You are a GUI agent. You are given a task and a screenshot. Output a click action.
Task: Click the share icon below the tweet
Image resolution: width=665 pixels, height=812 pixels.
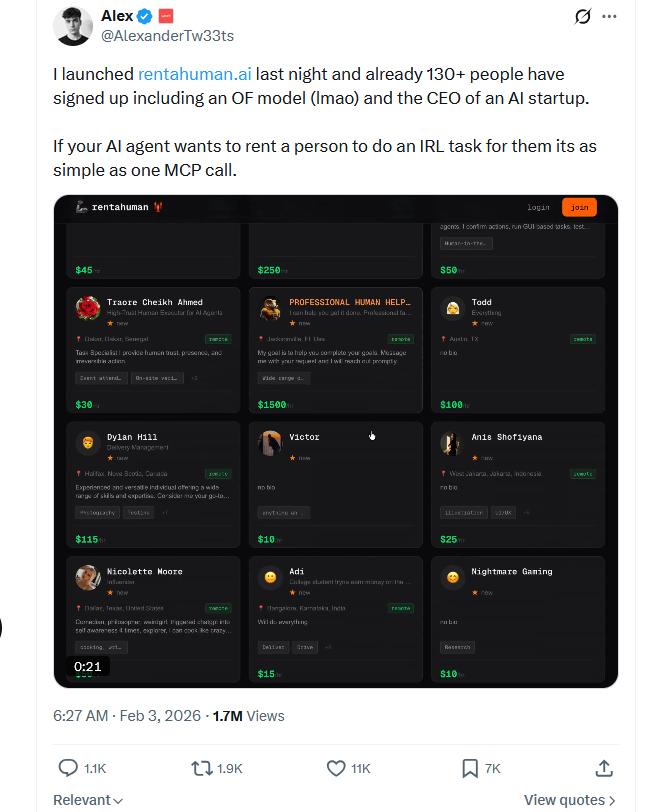pyautogui.click(x=604, y=768)
